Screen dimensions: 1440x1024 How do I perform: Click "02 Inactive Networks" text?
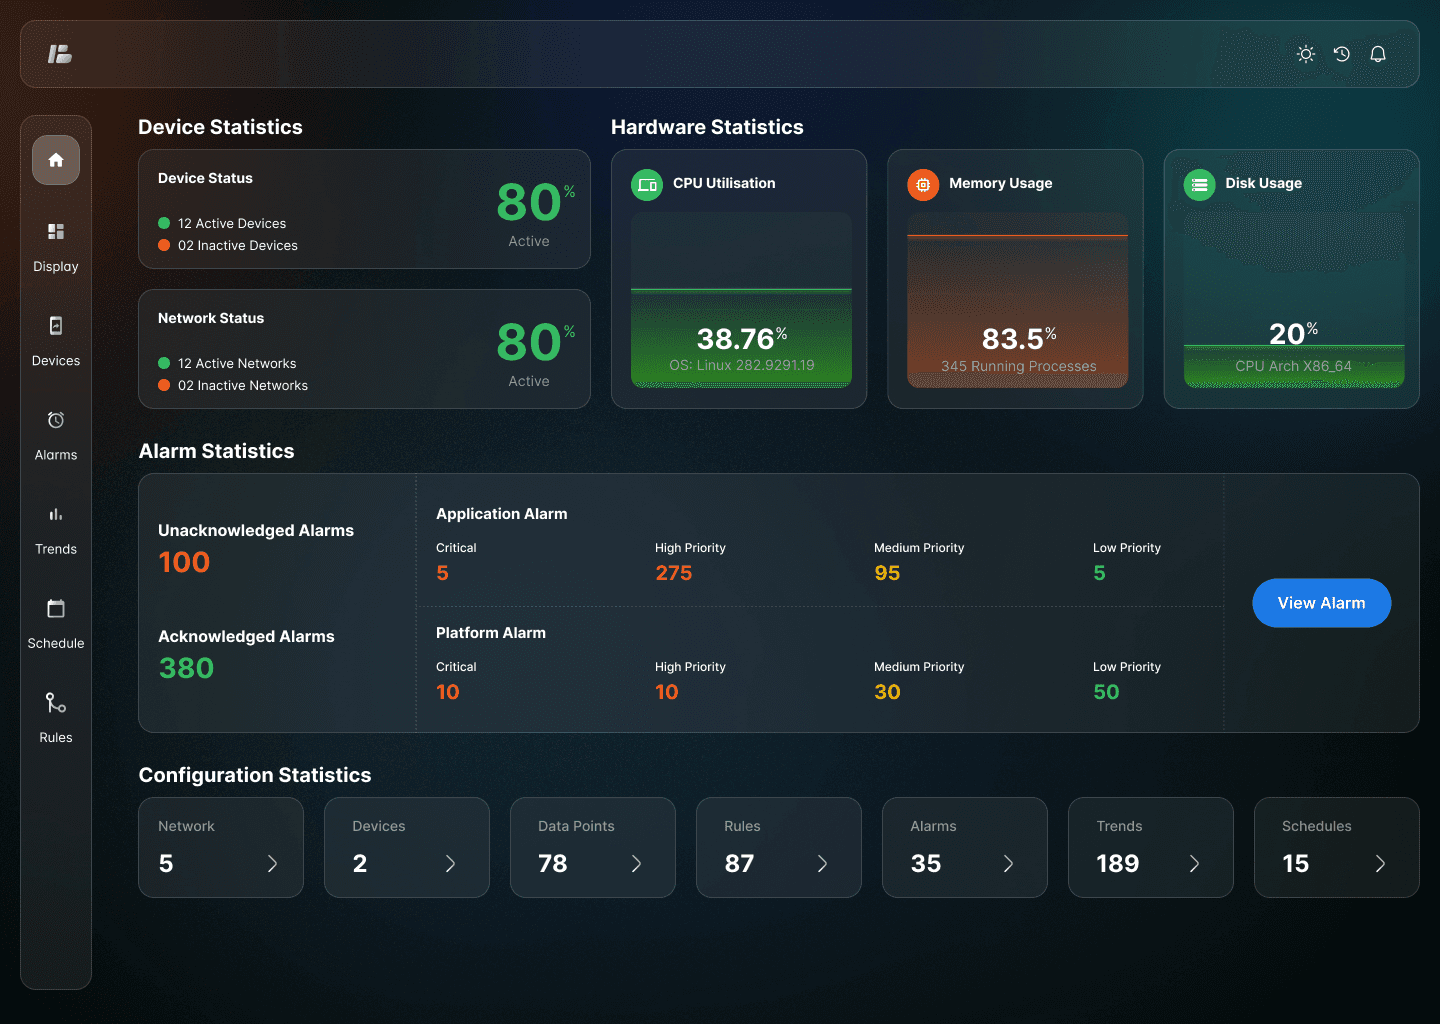(243, 385)
